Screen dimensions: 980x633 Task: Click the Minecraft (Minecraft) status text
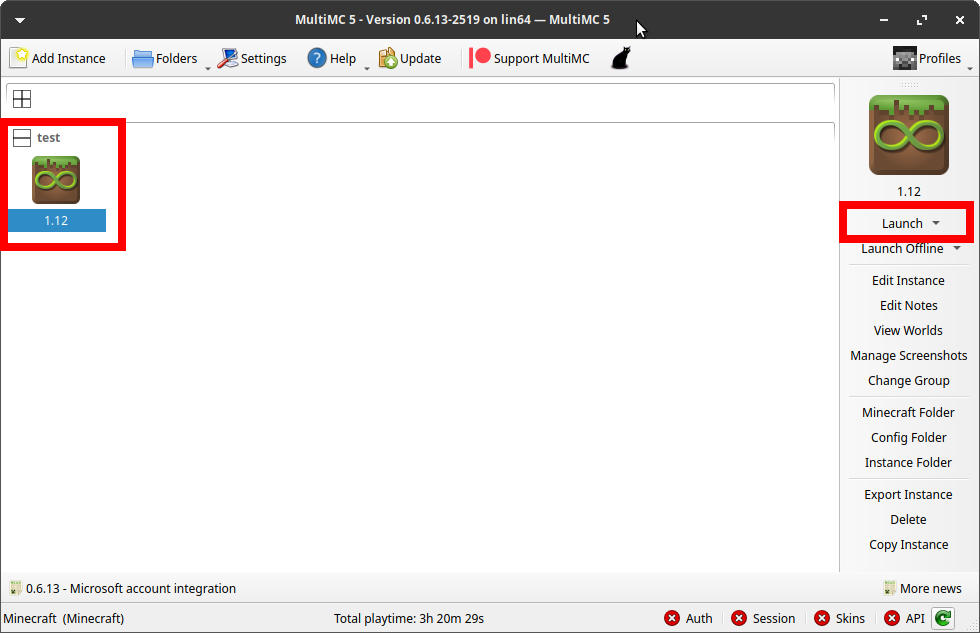point(64,618)
